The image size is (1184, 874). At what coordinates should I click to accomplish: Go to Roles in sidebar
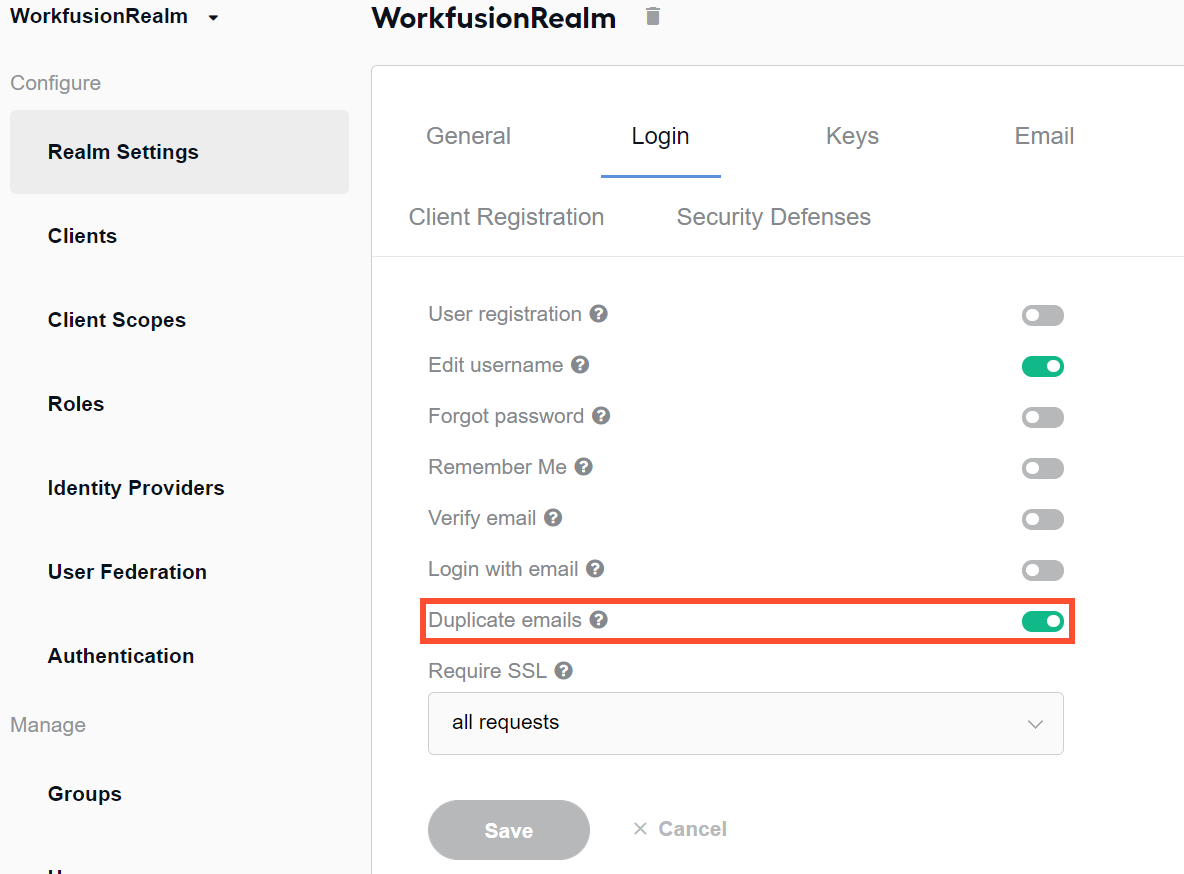click(76, 404)
